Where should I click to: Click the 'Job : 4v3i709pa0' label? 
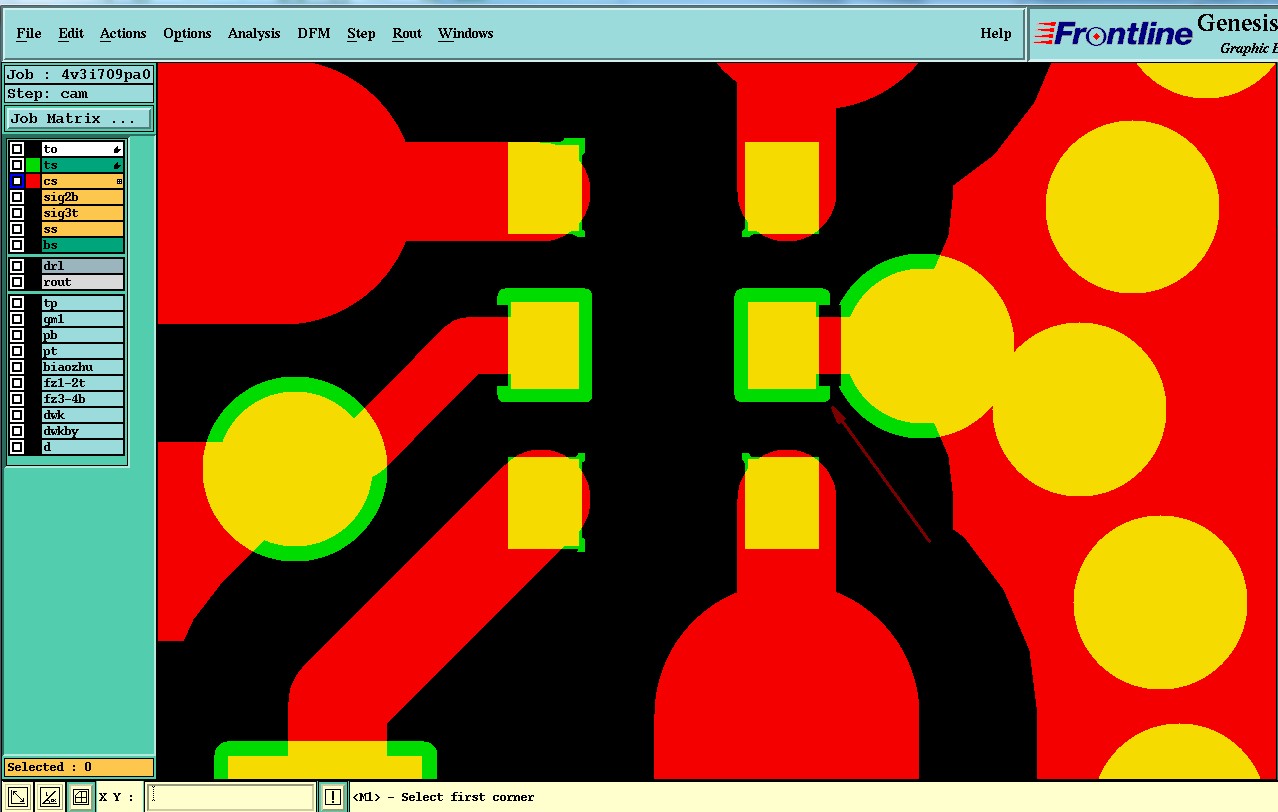pyautogui.click(x=79, y=74)
